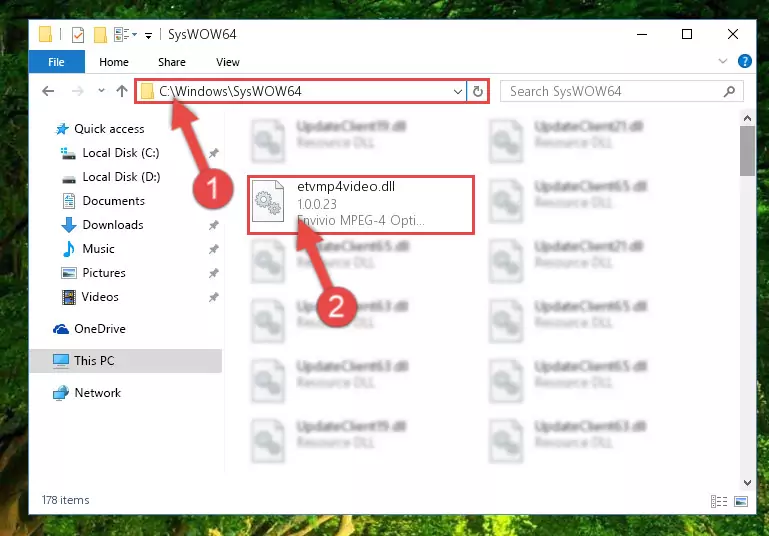The width and height of the screenshot is (769, 536).
Task: Click the pin icon next to Downloads
Action: 213,226
